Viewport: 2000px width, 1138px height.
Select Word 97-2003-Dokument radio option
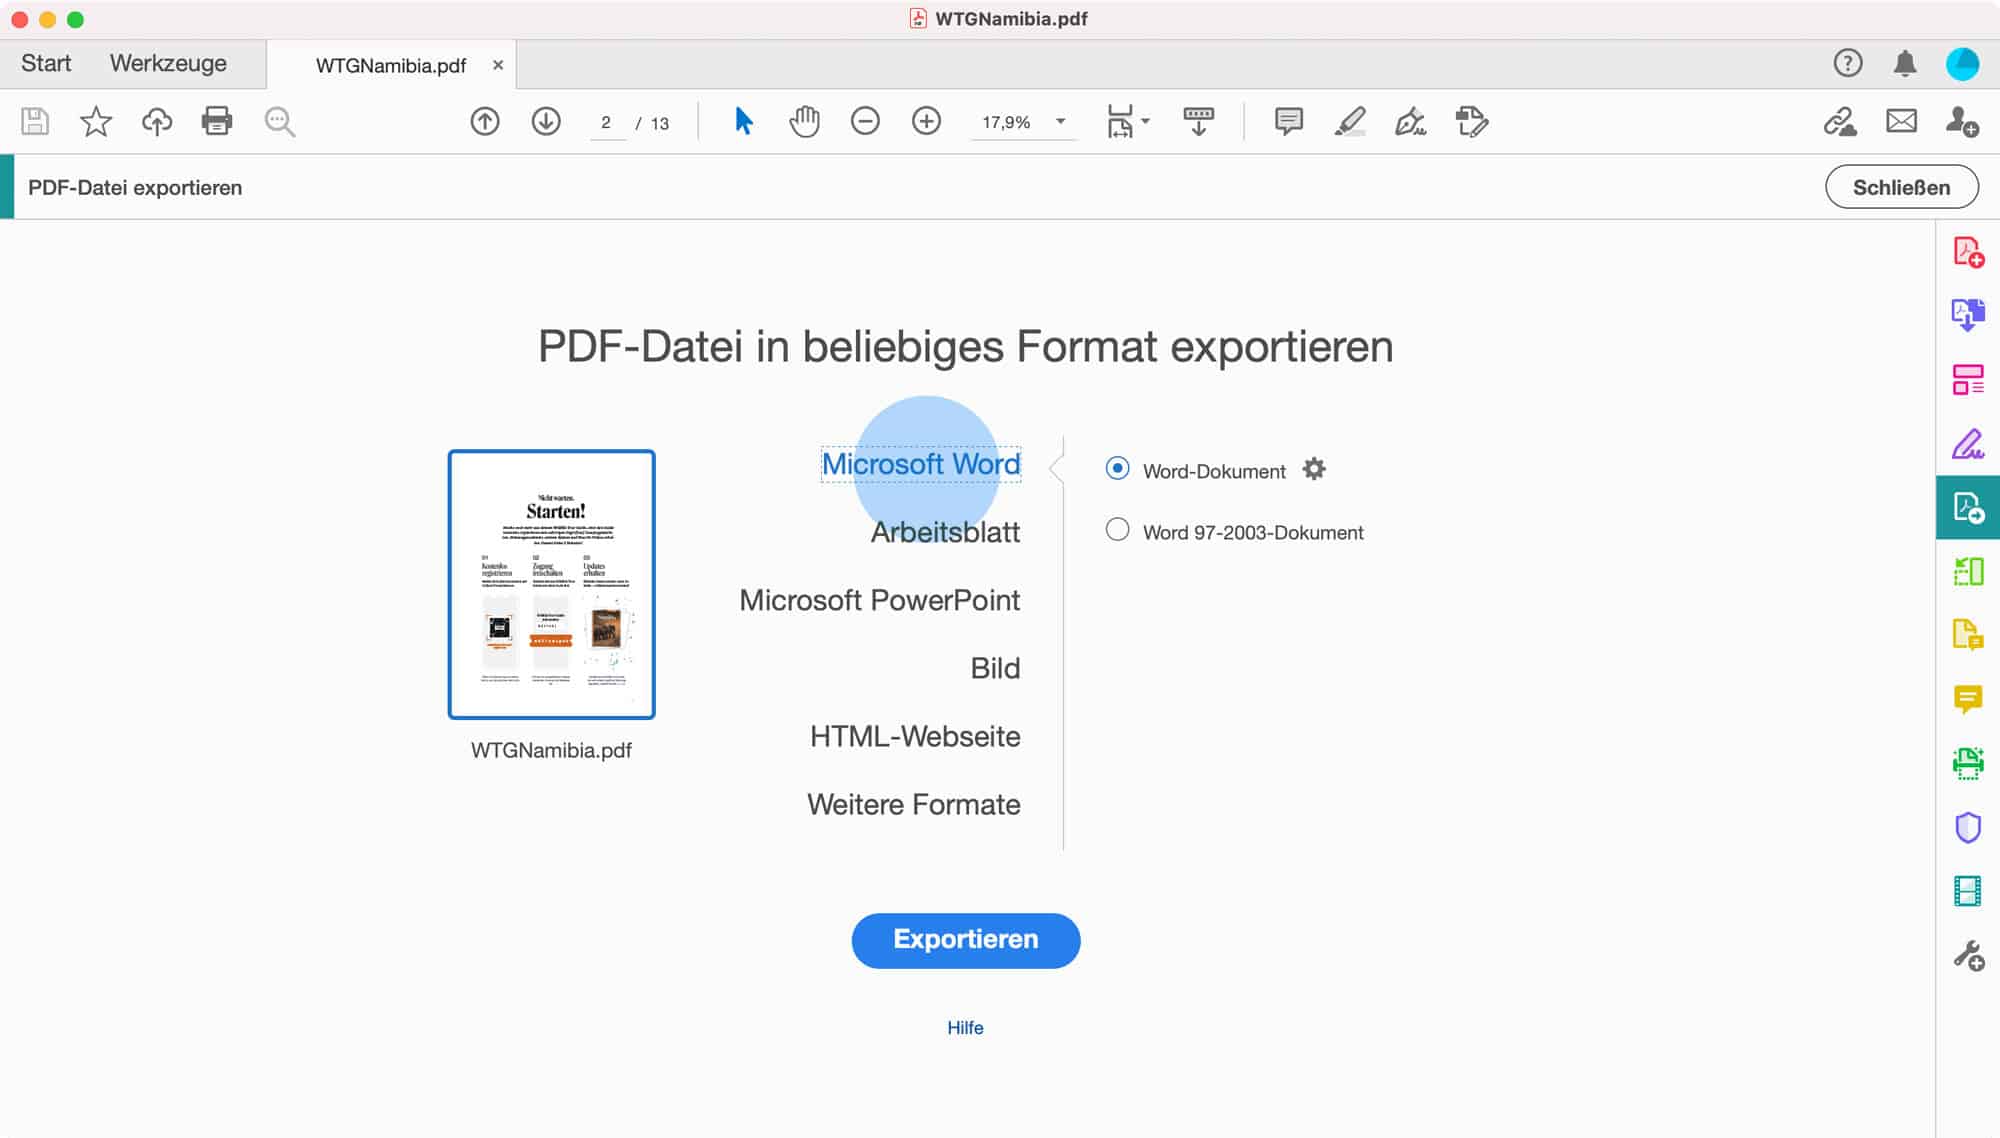(x=1118, y=530)
